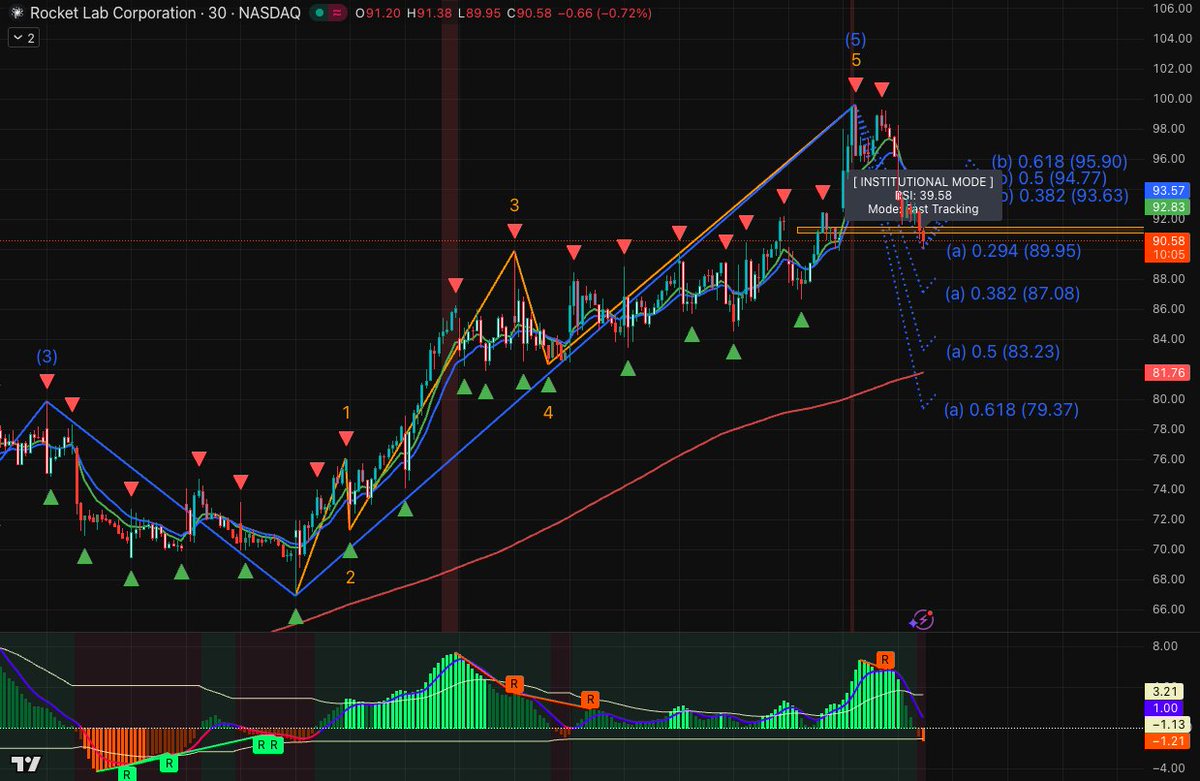Select the blue (5) wave label
Image resolution: width=1200 pixels, height=781 pixels.
click(x=855, y=40)
